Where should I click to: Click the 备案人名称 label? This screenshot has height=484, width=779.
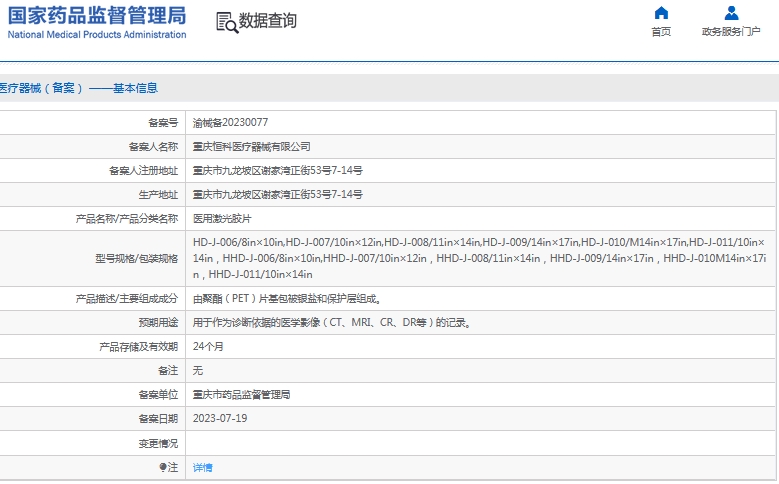[x=153, y=147]
